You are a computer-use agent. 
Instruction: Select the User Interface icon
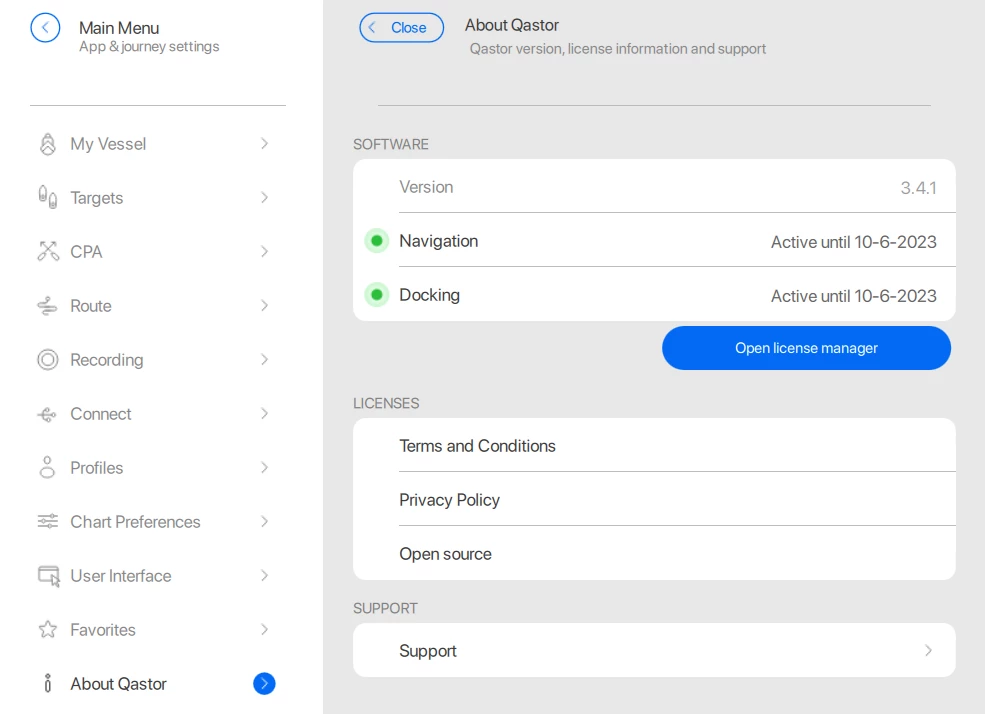[47, 575]
